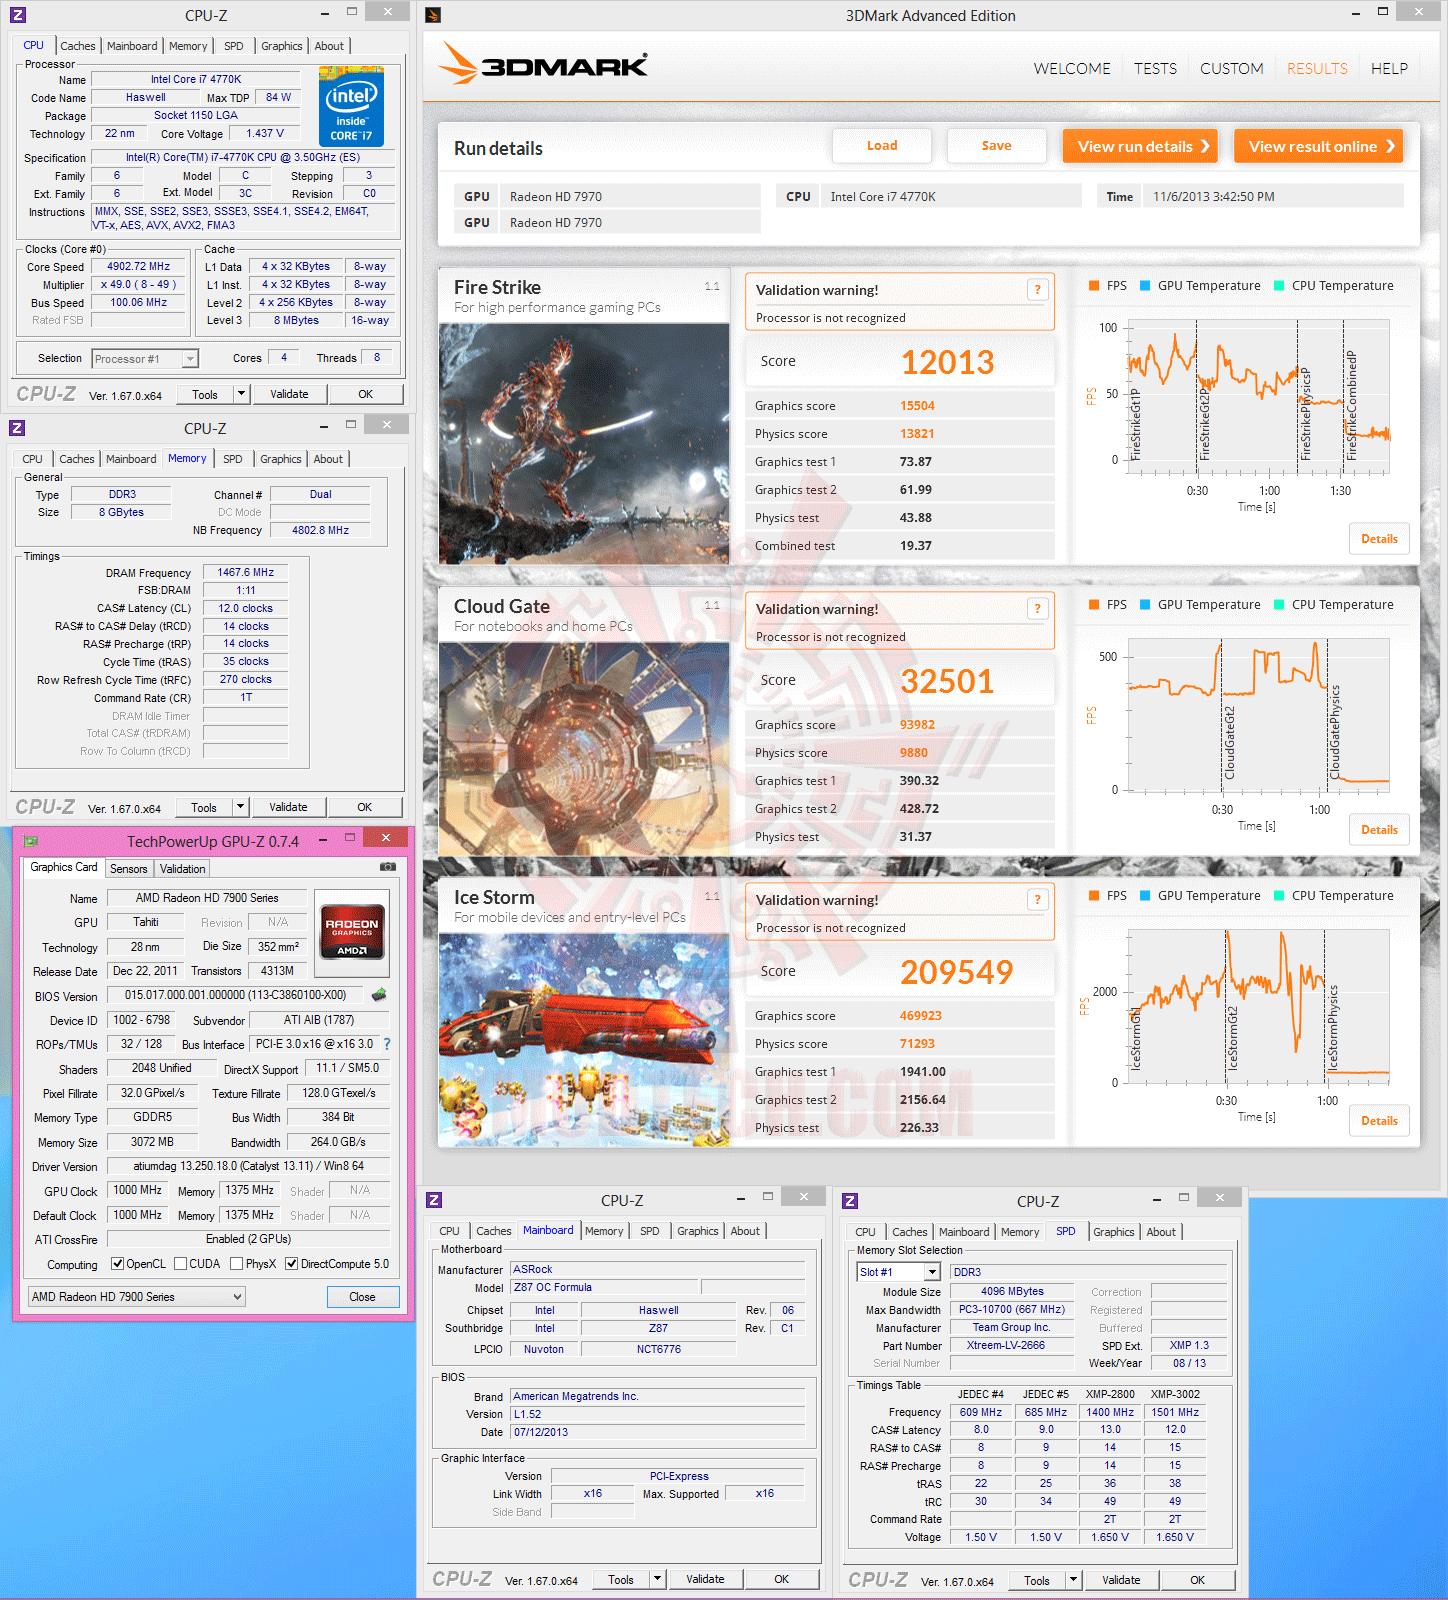Go to the WELCOME page in 3DMark
Screen dimensions: 1448x1600
point(1072,68)
